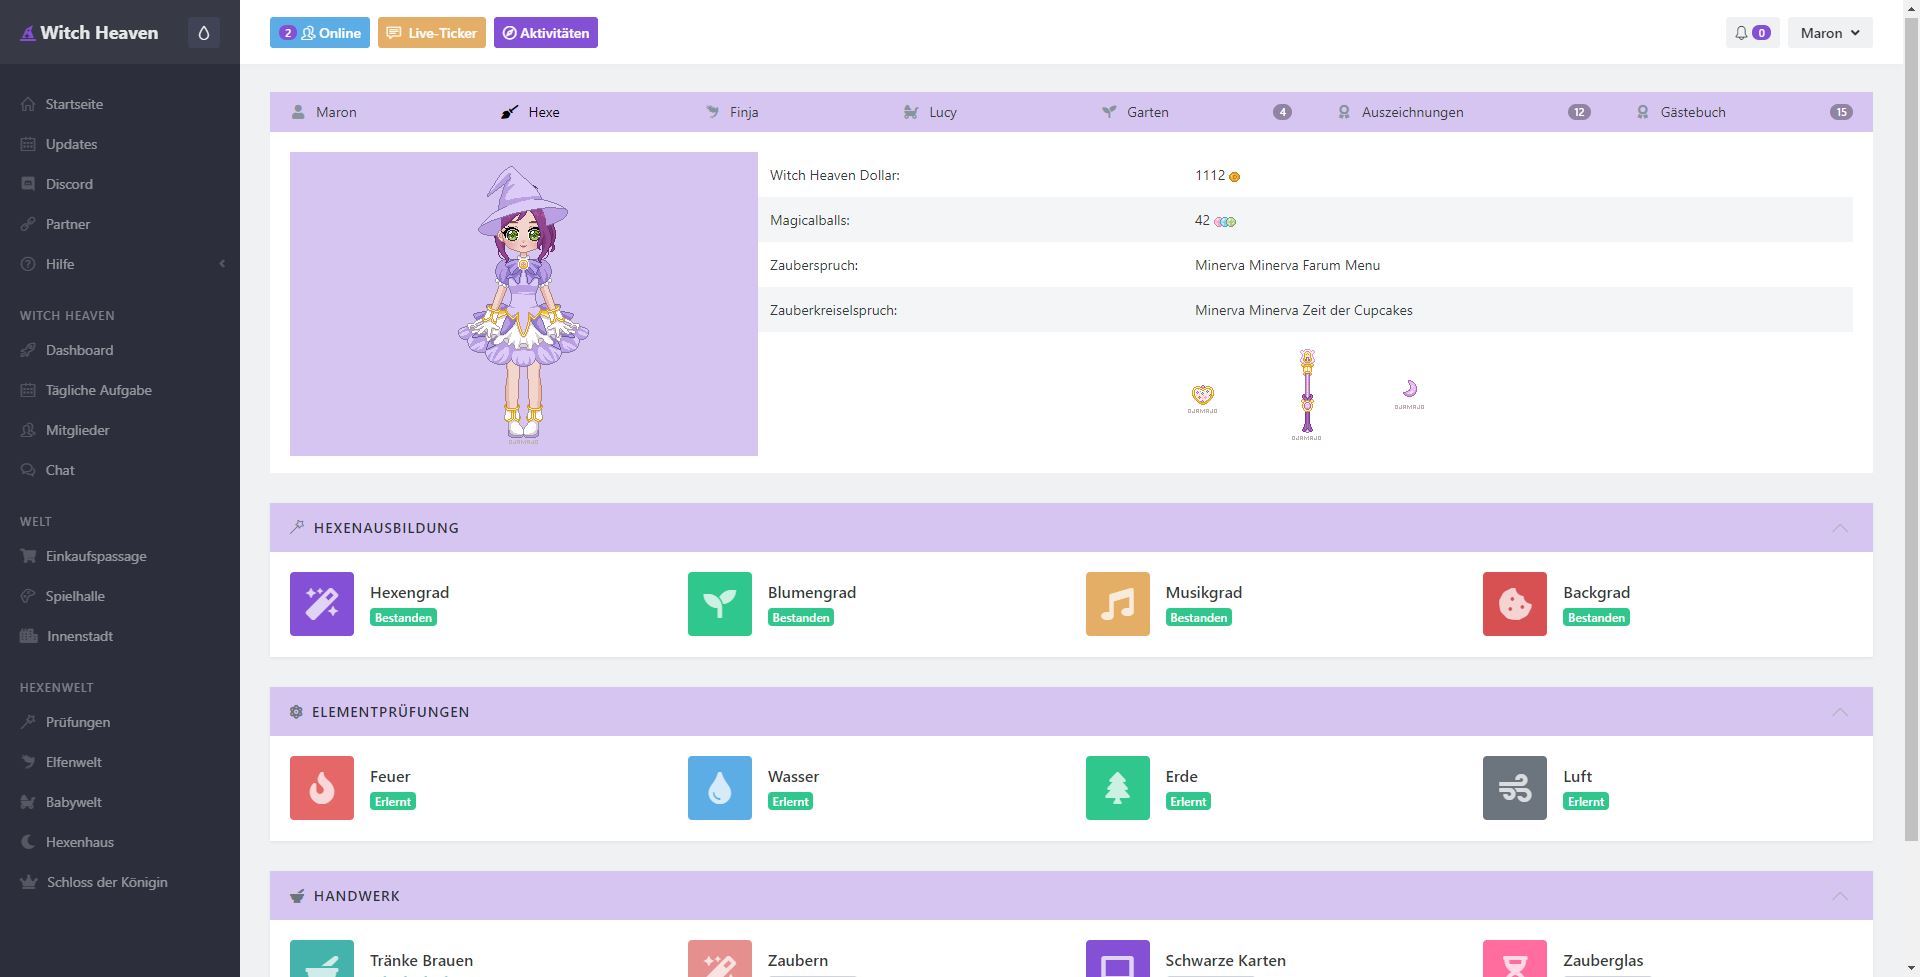The height and width of the screenshot is (977, 1920).
Task: Go to Schloss der Königin in the sidebar
Action: pyautogui.click(x=106, y=882)
